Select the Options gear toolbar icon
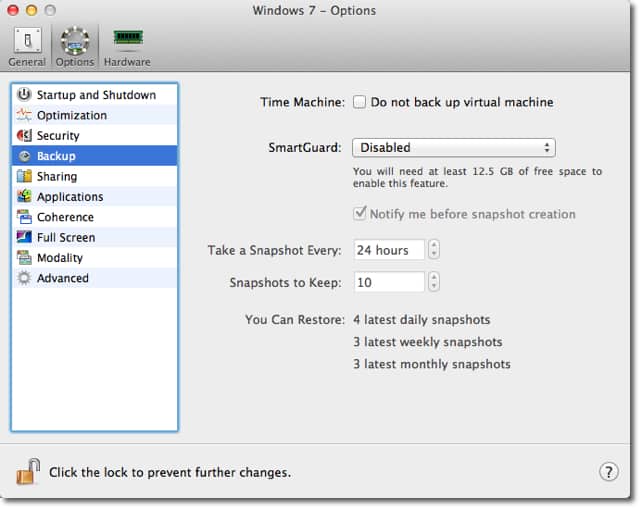640x508 pixels. 75,40
